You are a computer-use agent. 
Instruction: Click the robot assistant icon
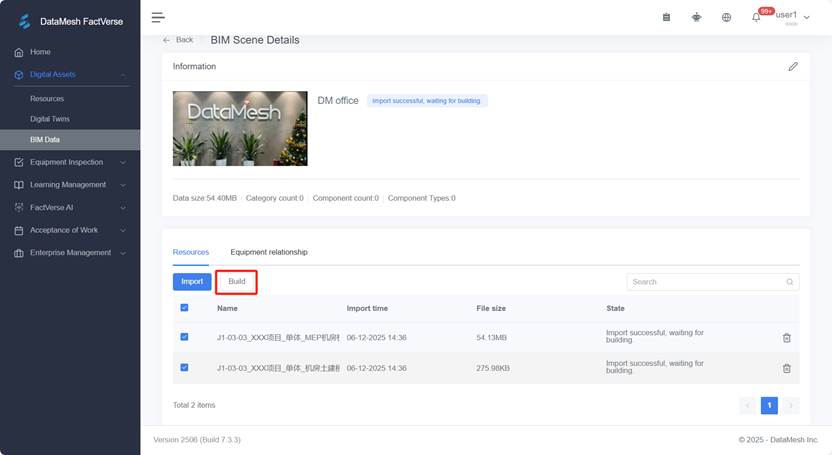696,17
